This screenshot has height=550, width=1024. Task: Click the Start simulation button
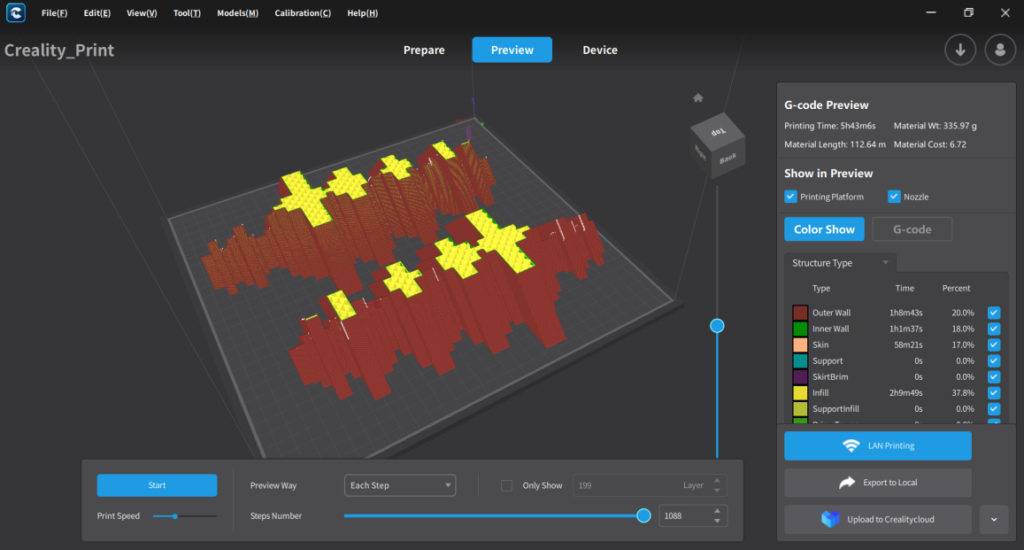(157, 485)
